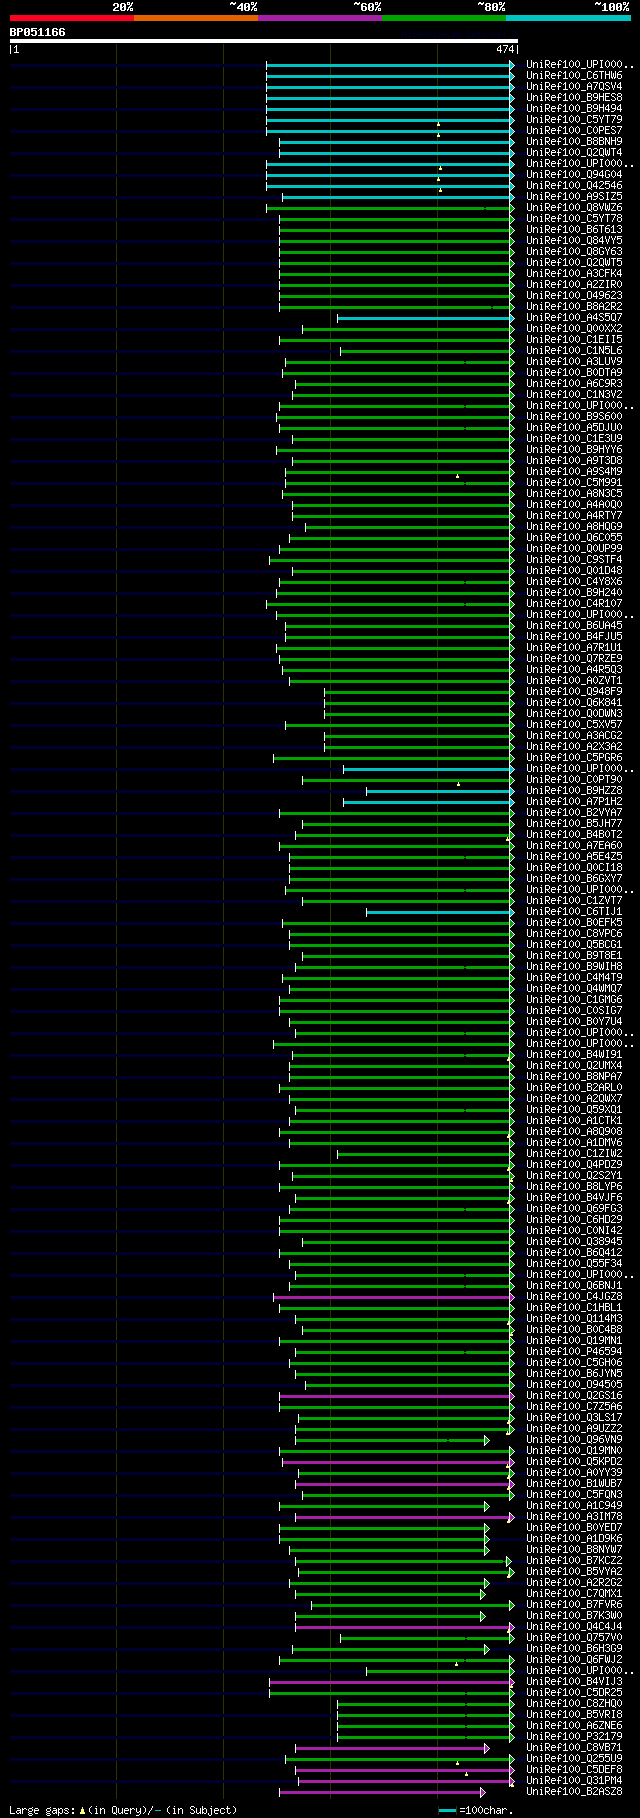
Task: Select the UniRef100_A9T3D8 label
Action: [574, 460]
